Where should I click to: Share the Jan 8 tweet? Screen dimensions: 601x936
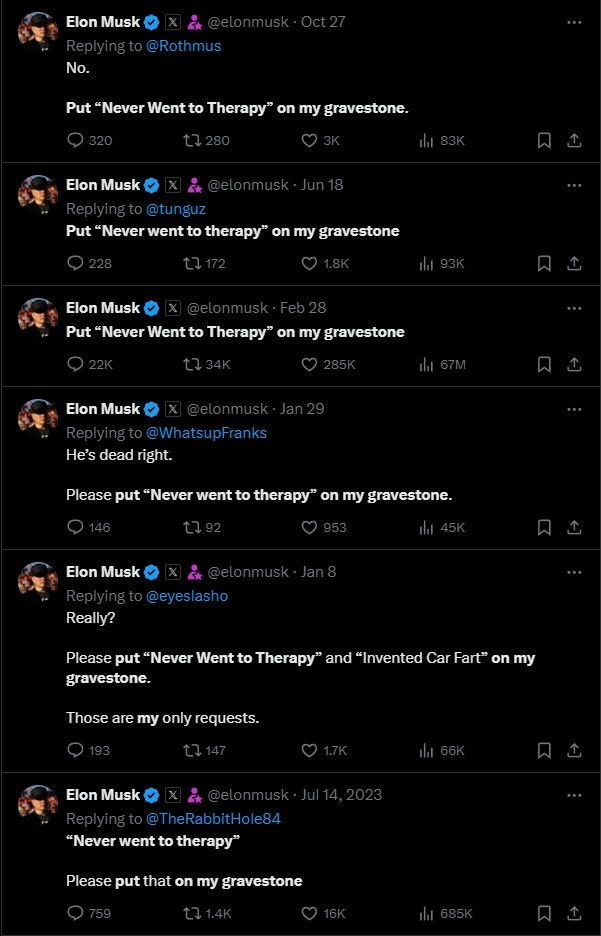(x=574, y=750)
